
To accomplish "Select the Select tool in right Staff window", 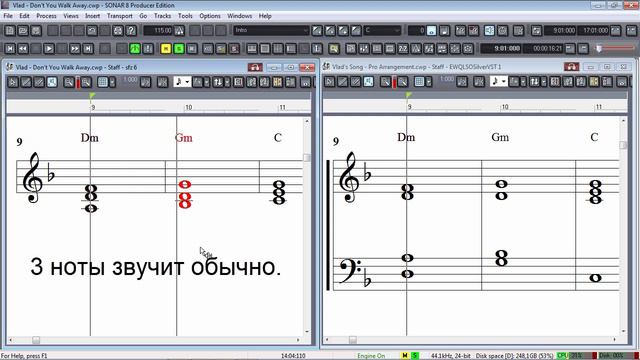I will point(329,82).
